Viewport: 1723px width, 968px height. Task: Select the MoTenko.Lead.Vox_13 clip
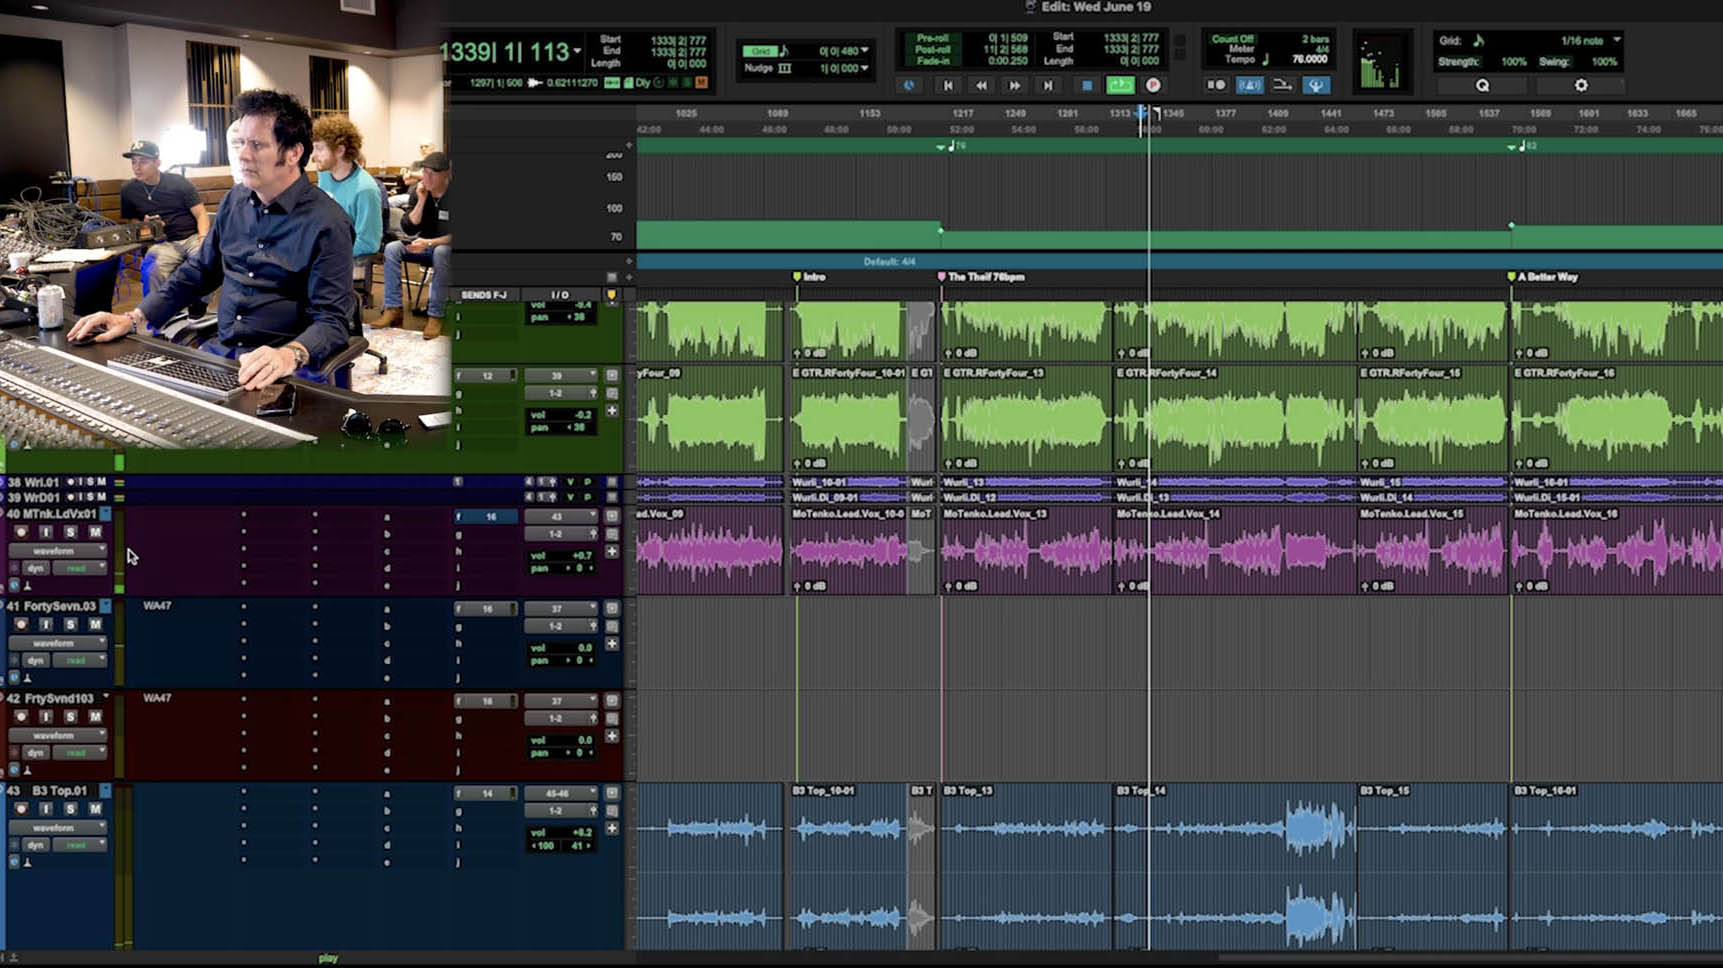(x=1026, y=550)
